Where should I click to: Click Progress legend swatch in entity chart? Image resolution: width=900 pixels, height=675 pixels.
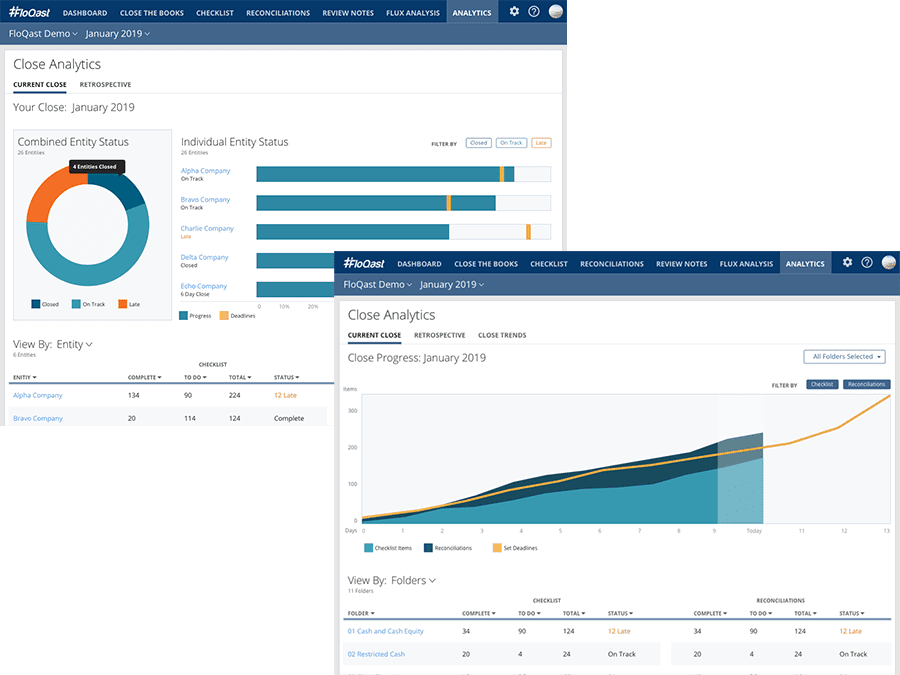184,316
